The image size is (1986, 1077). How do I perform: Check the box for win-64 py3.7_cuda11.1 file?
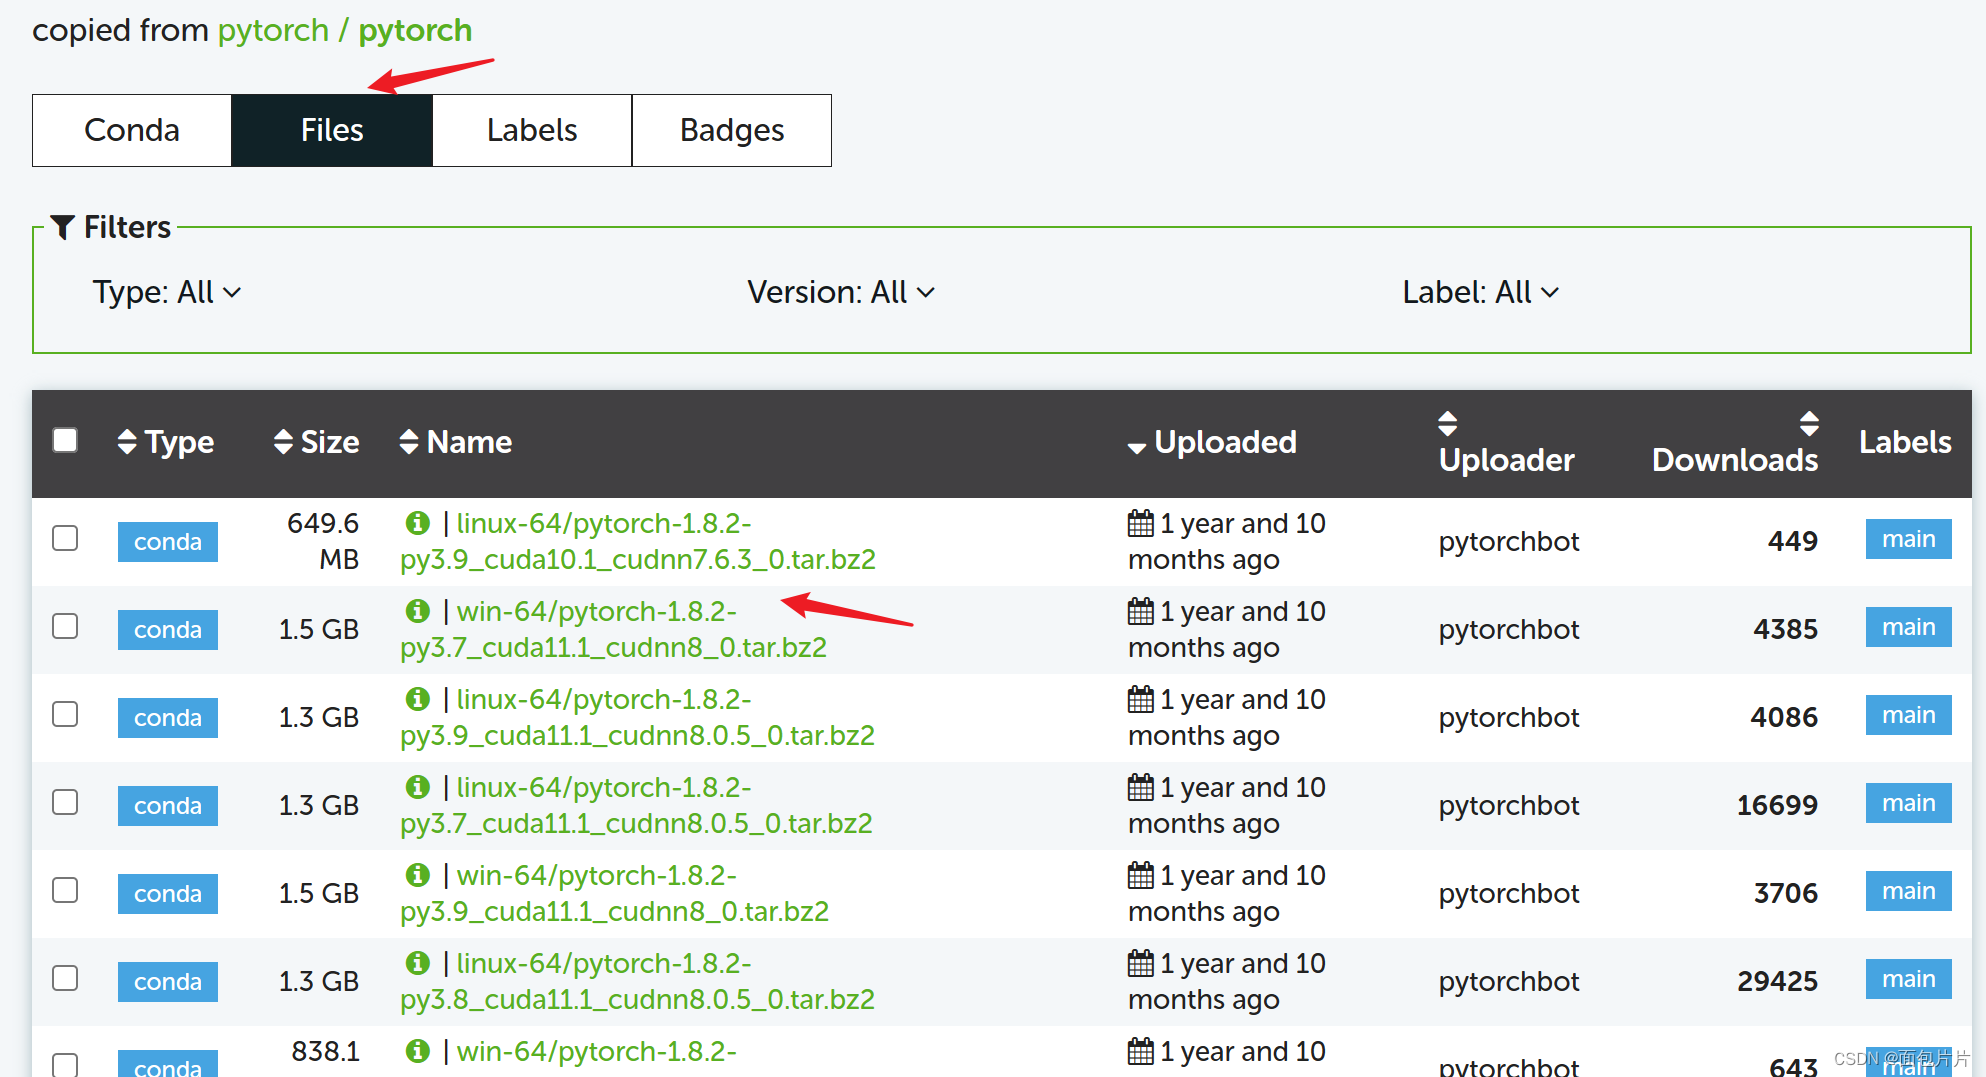pos(65,626)
